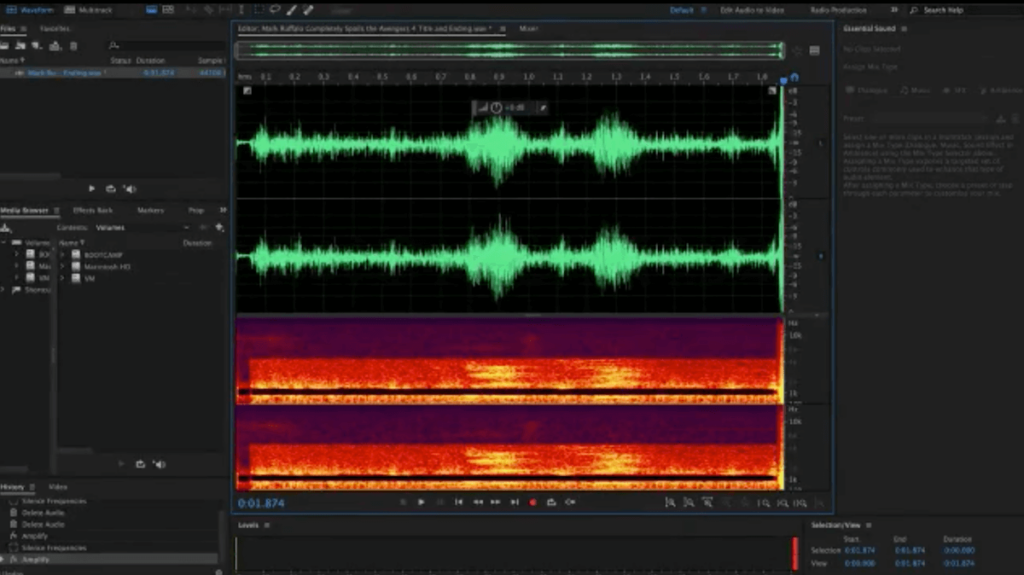The image size is (1024, 575).
Task: Open the Contents Volumes dropdown
Action: pyautogui.click(x=142, y=227)
